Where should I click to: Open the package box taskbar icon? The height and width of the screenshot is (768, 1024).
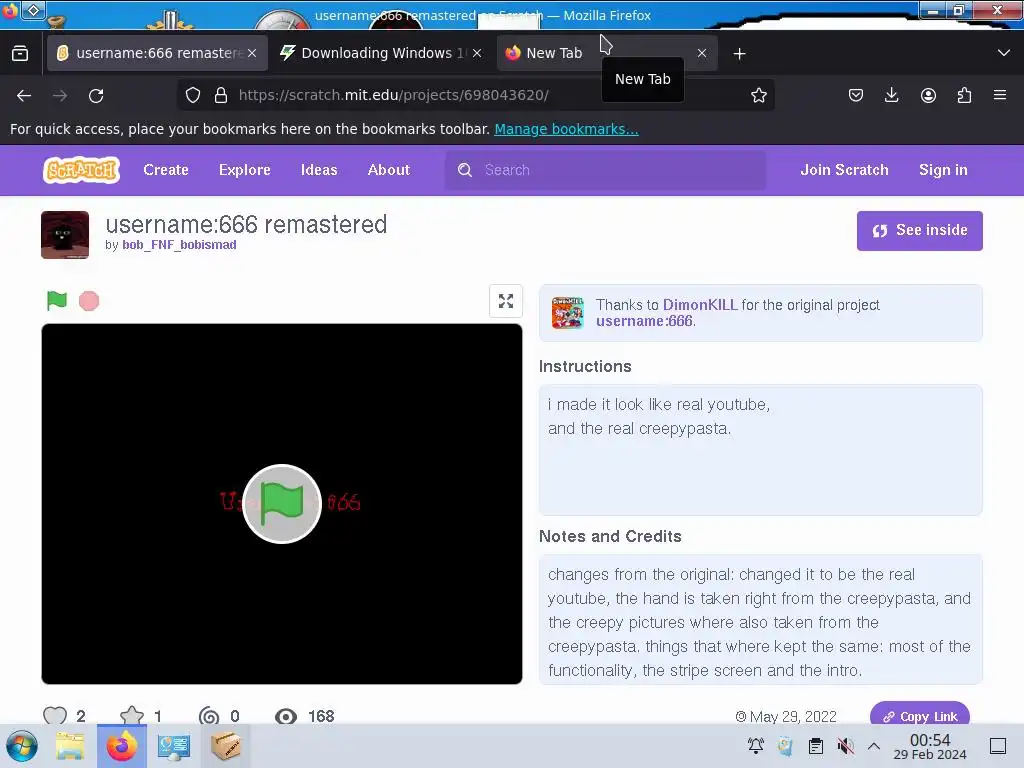[226, 746]
